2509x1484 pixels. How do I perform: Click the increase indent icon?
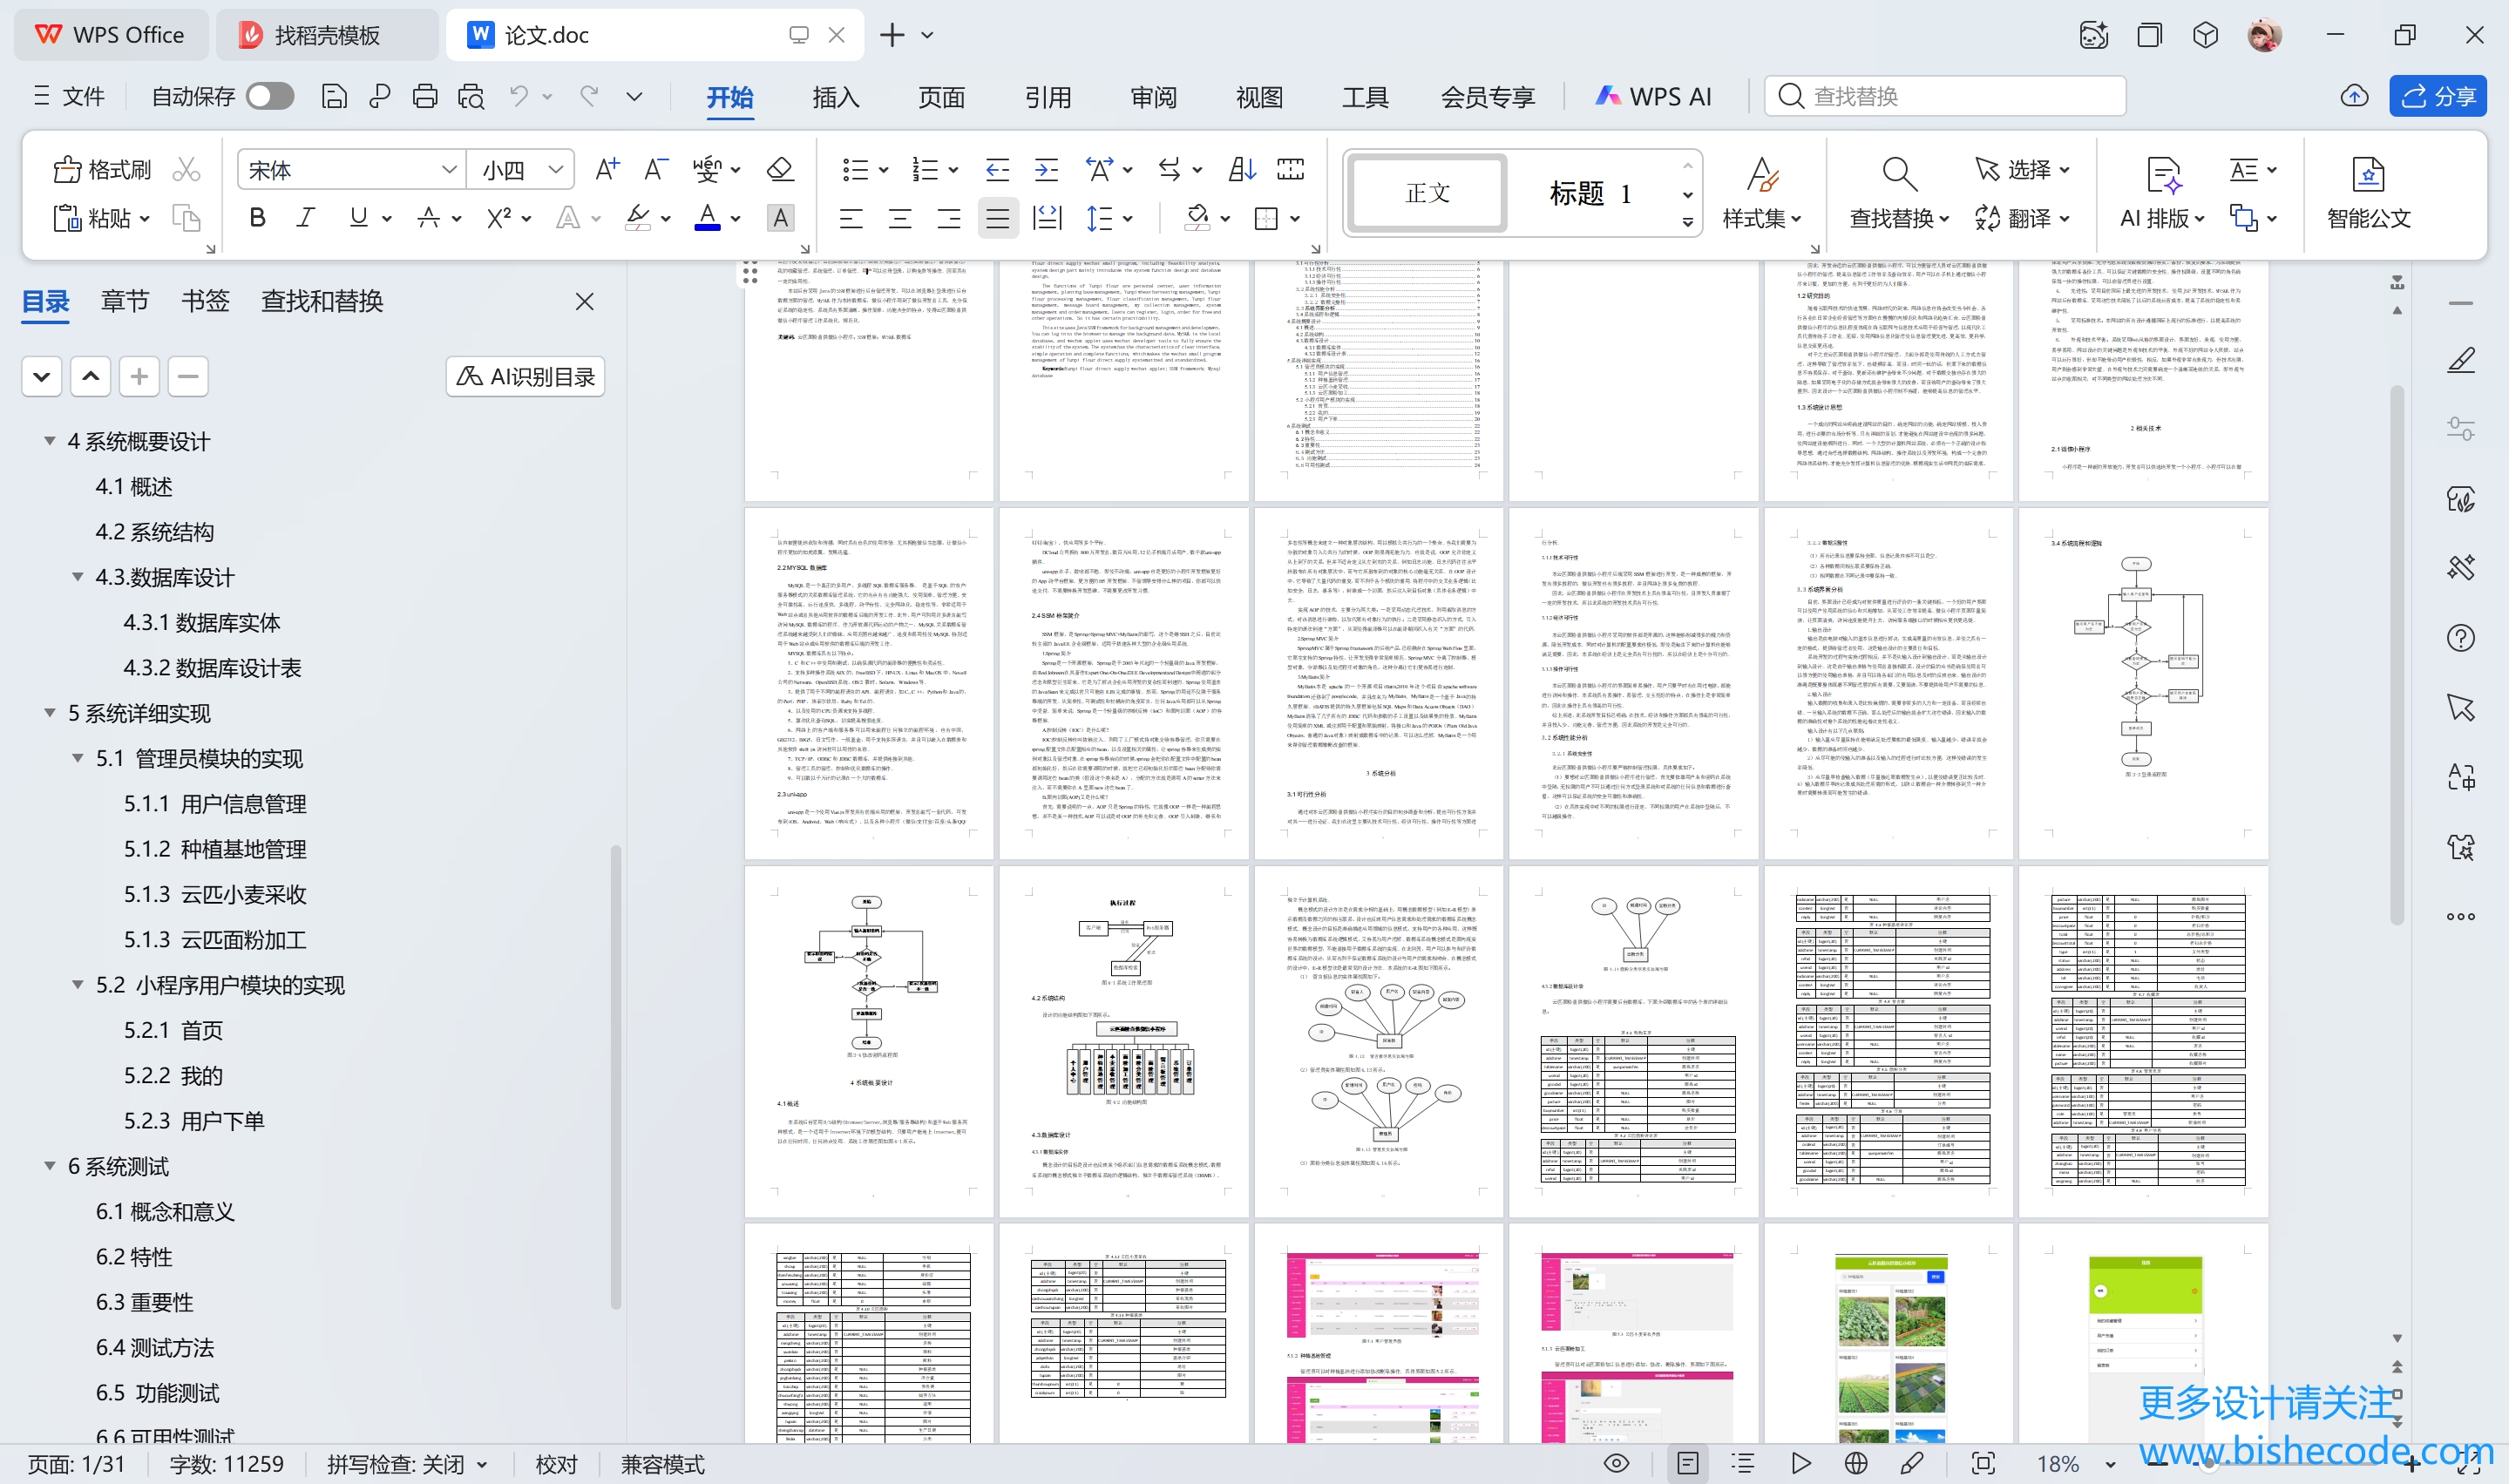point(1046,170)
